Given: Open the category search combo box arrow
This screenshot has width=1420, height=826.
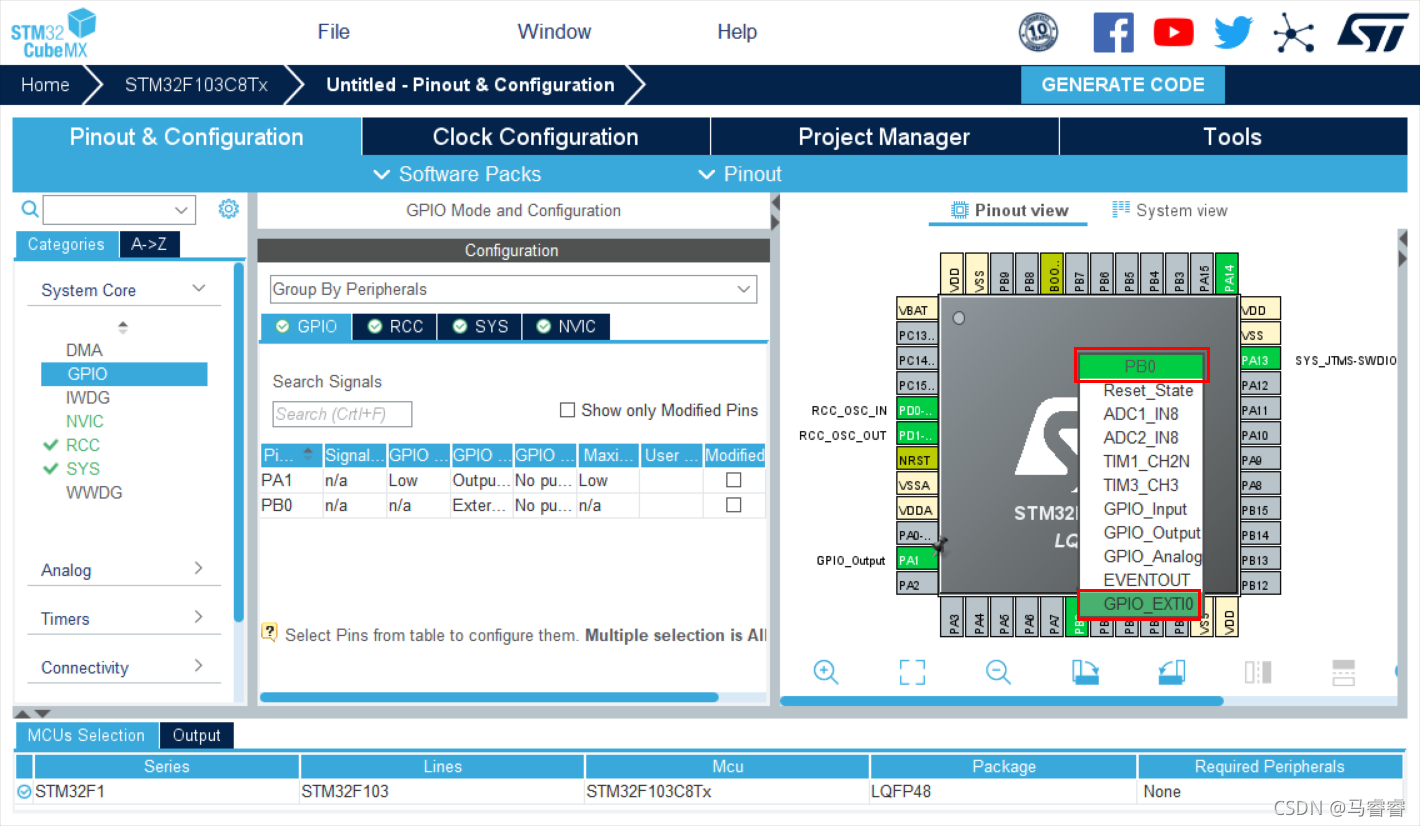Looking at the screenshot, I should coord(181,210).
